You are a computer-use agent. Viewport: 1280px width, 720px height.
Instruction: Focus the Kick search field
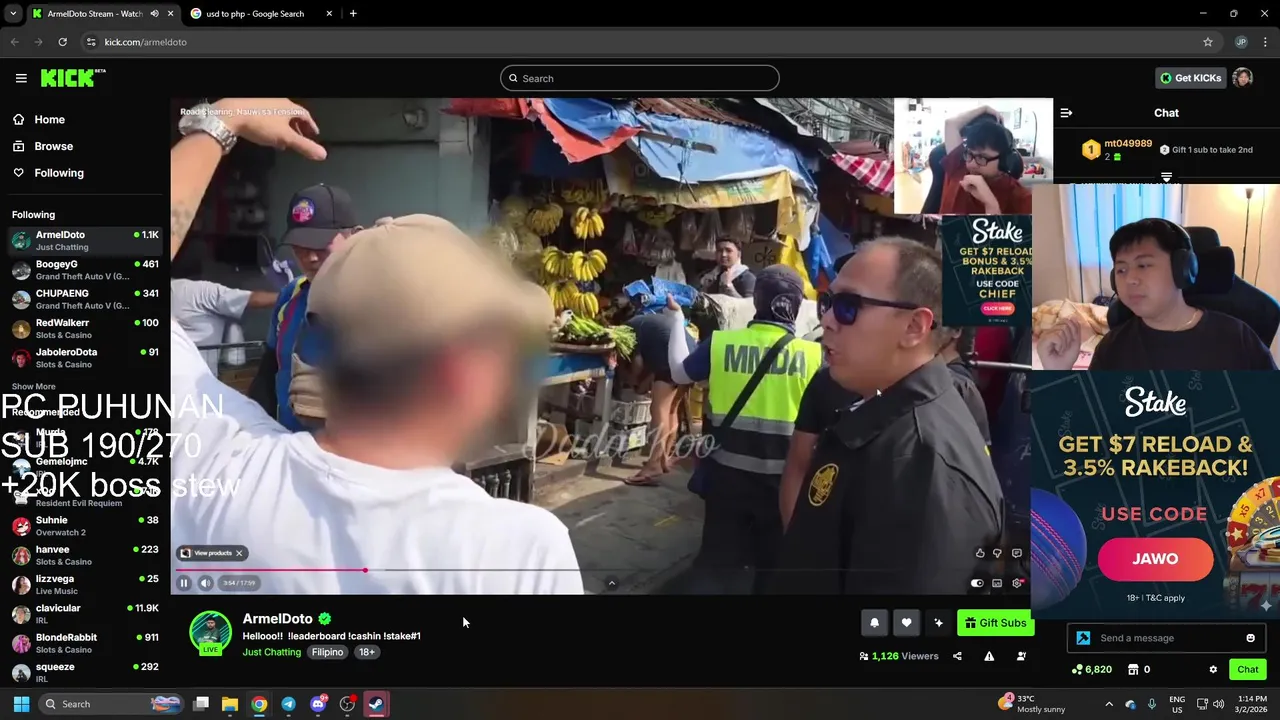(x=640, y=78)
